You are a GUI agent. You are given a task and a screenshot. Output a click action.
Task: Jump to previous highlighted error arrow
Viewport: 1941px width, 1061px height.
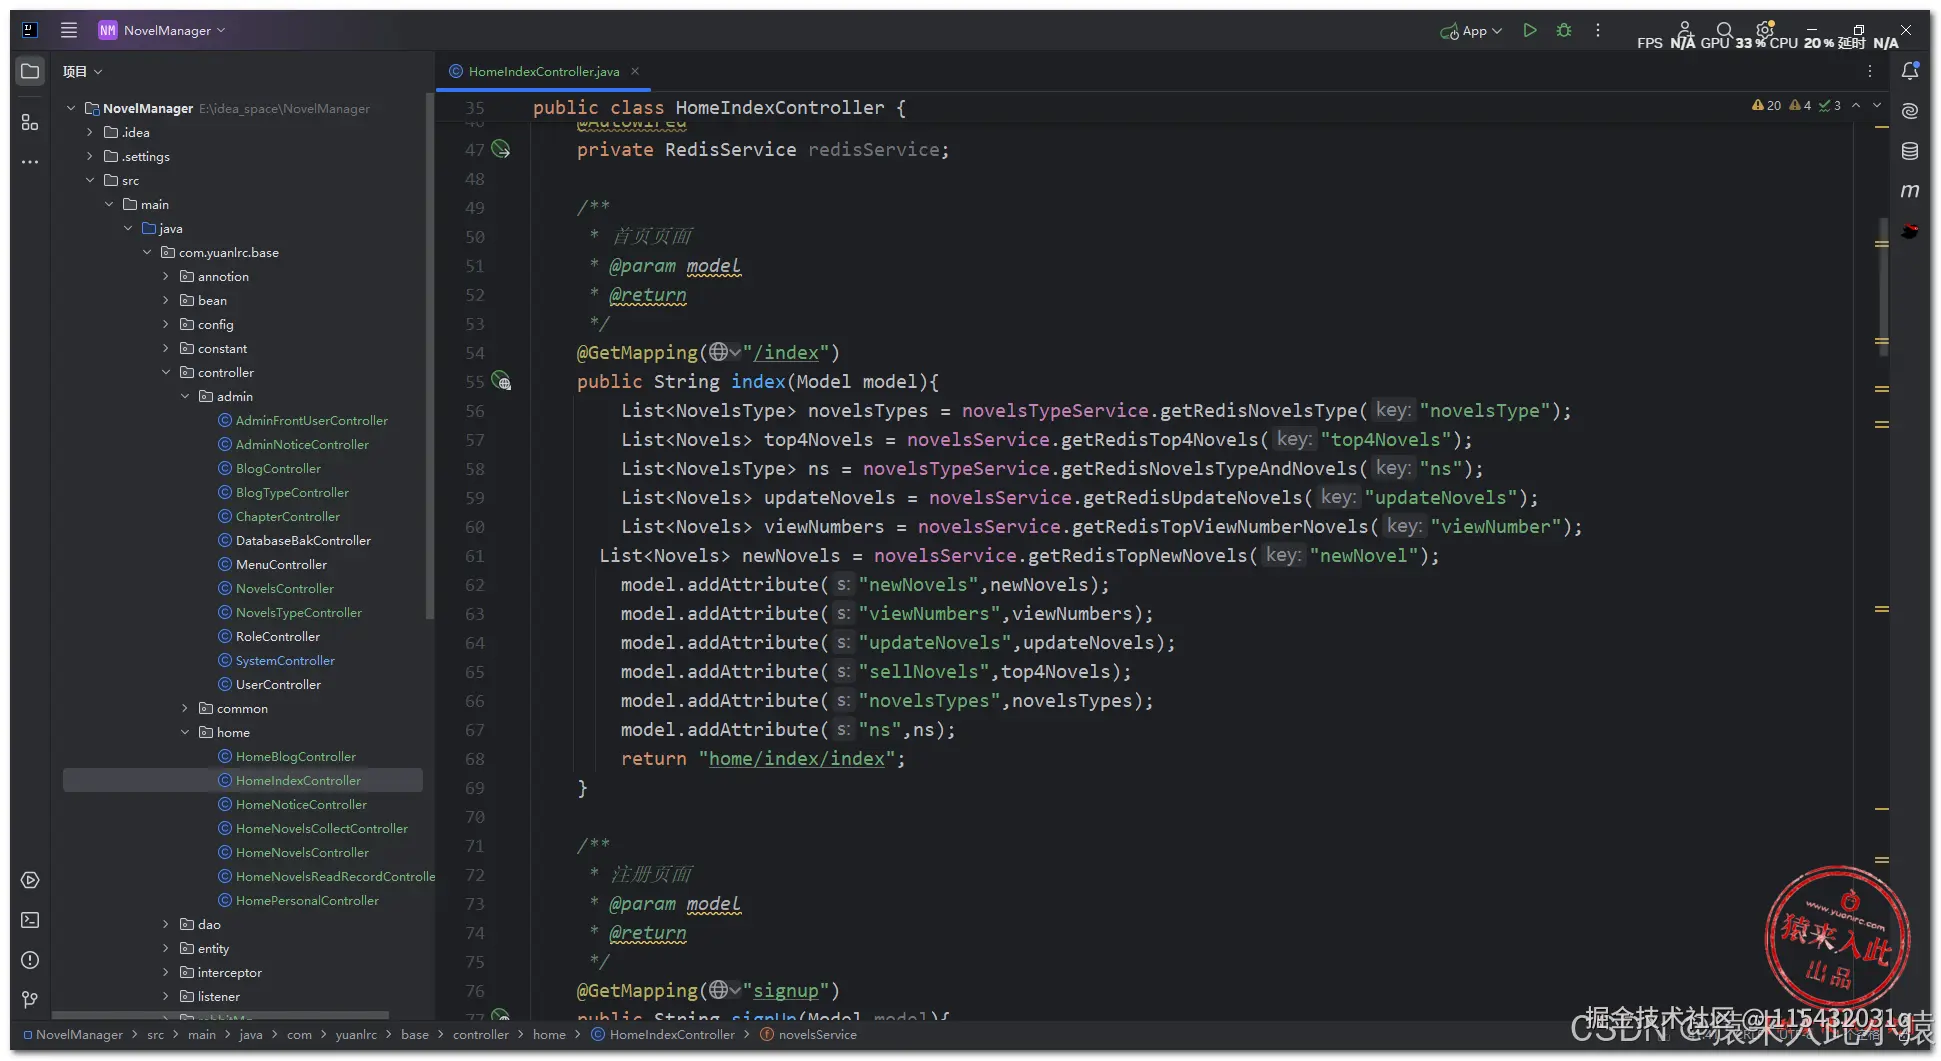pos(1856,105)
